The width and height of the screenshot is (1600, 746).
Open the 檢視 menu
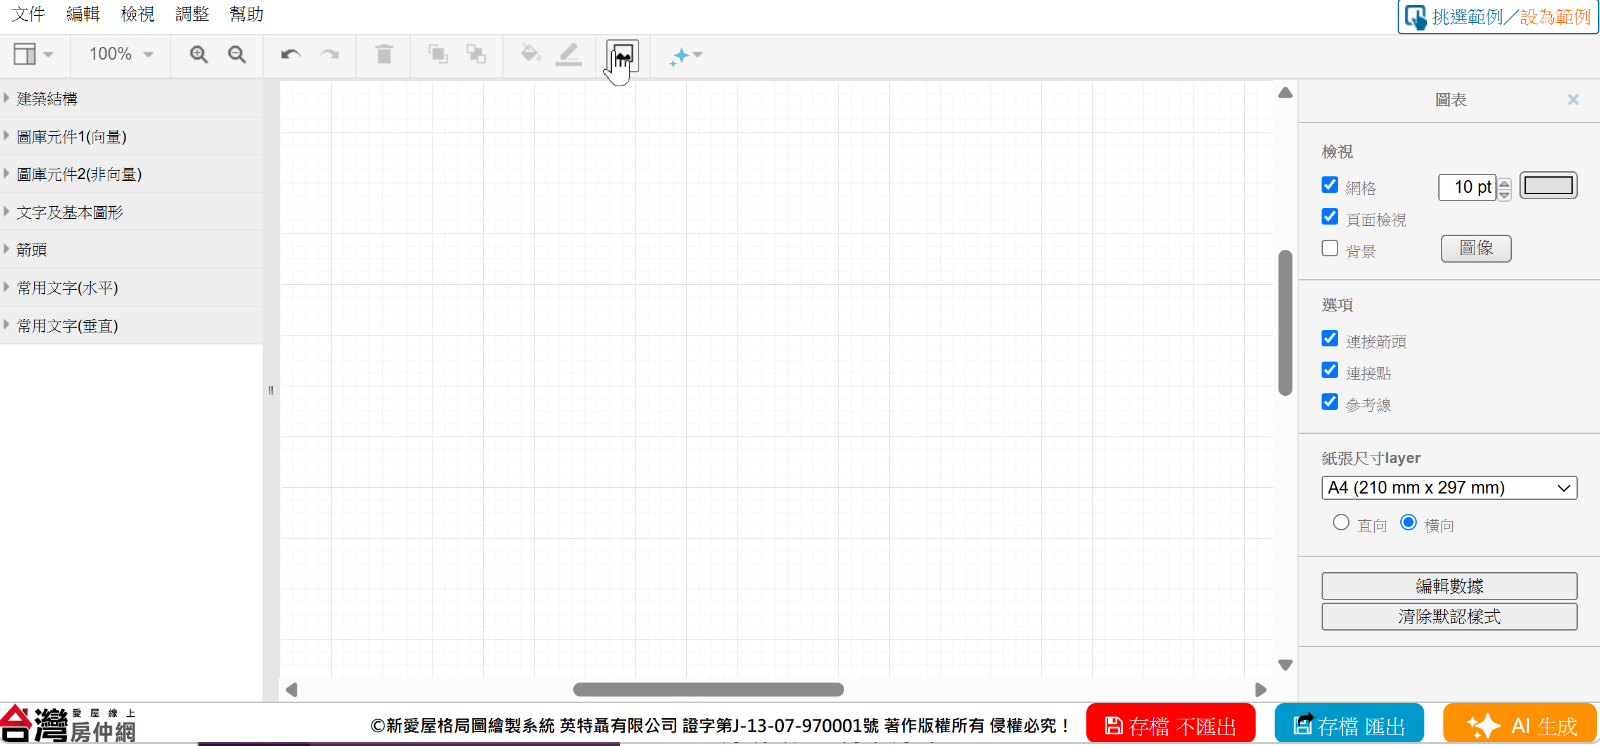138,14
